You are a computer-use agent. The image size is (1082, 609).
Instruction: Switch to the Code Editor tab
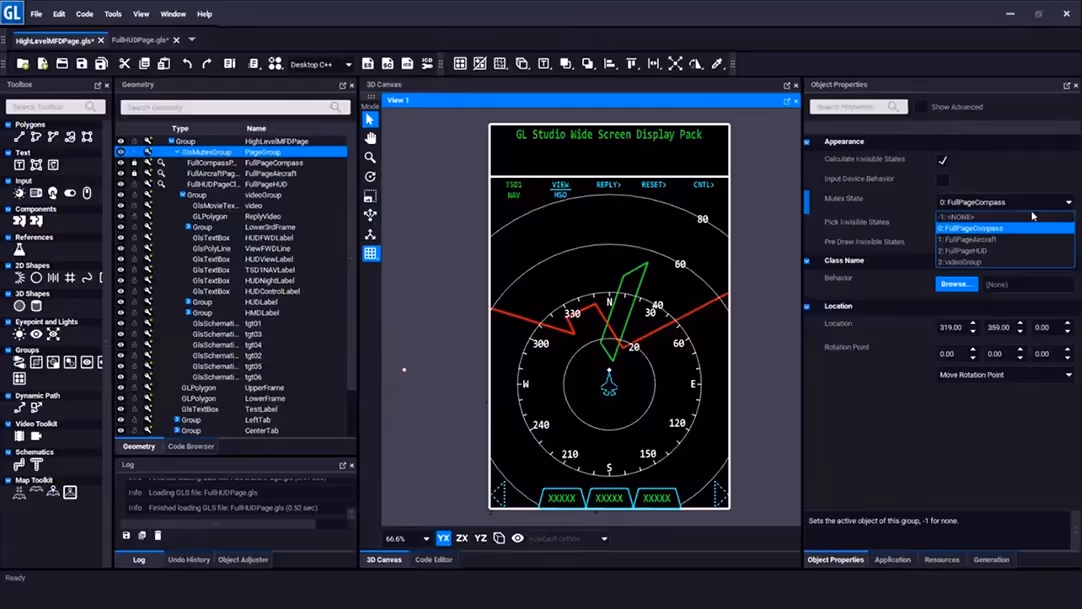(433, 559)
